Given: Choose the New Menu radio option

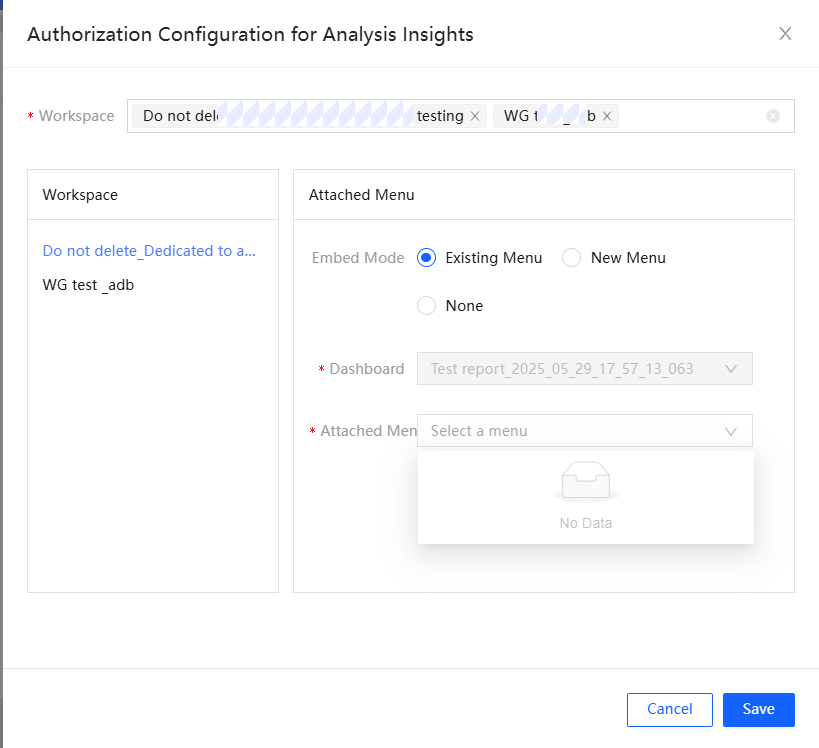Looking at the screenshot, I should (572, 258).
